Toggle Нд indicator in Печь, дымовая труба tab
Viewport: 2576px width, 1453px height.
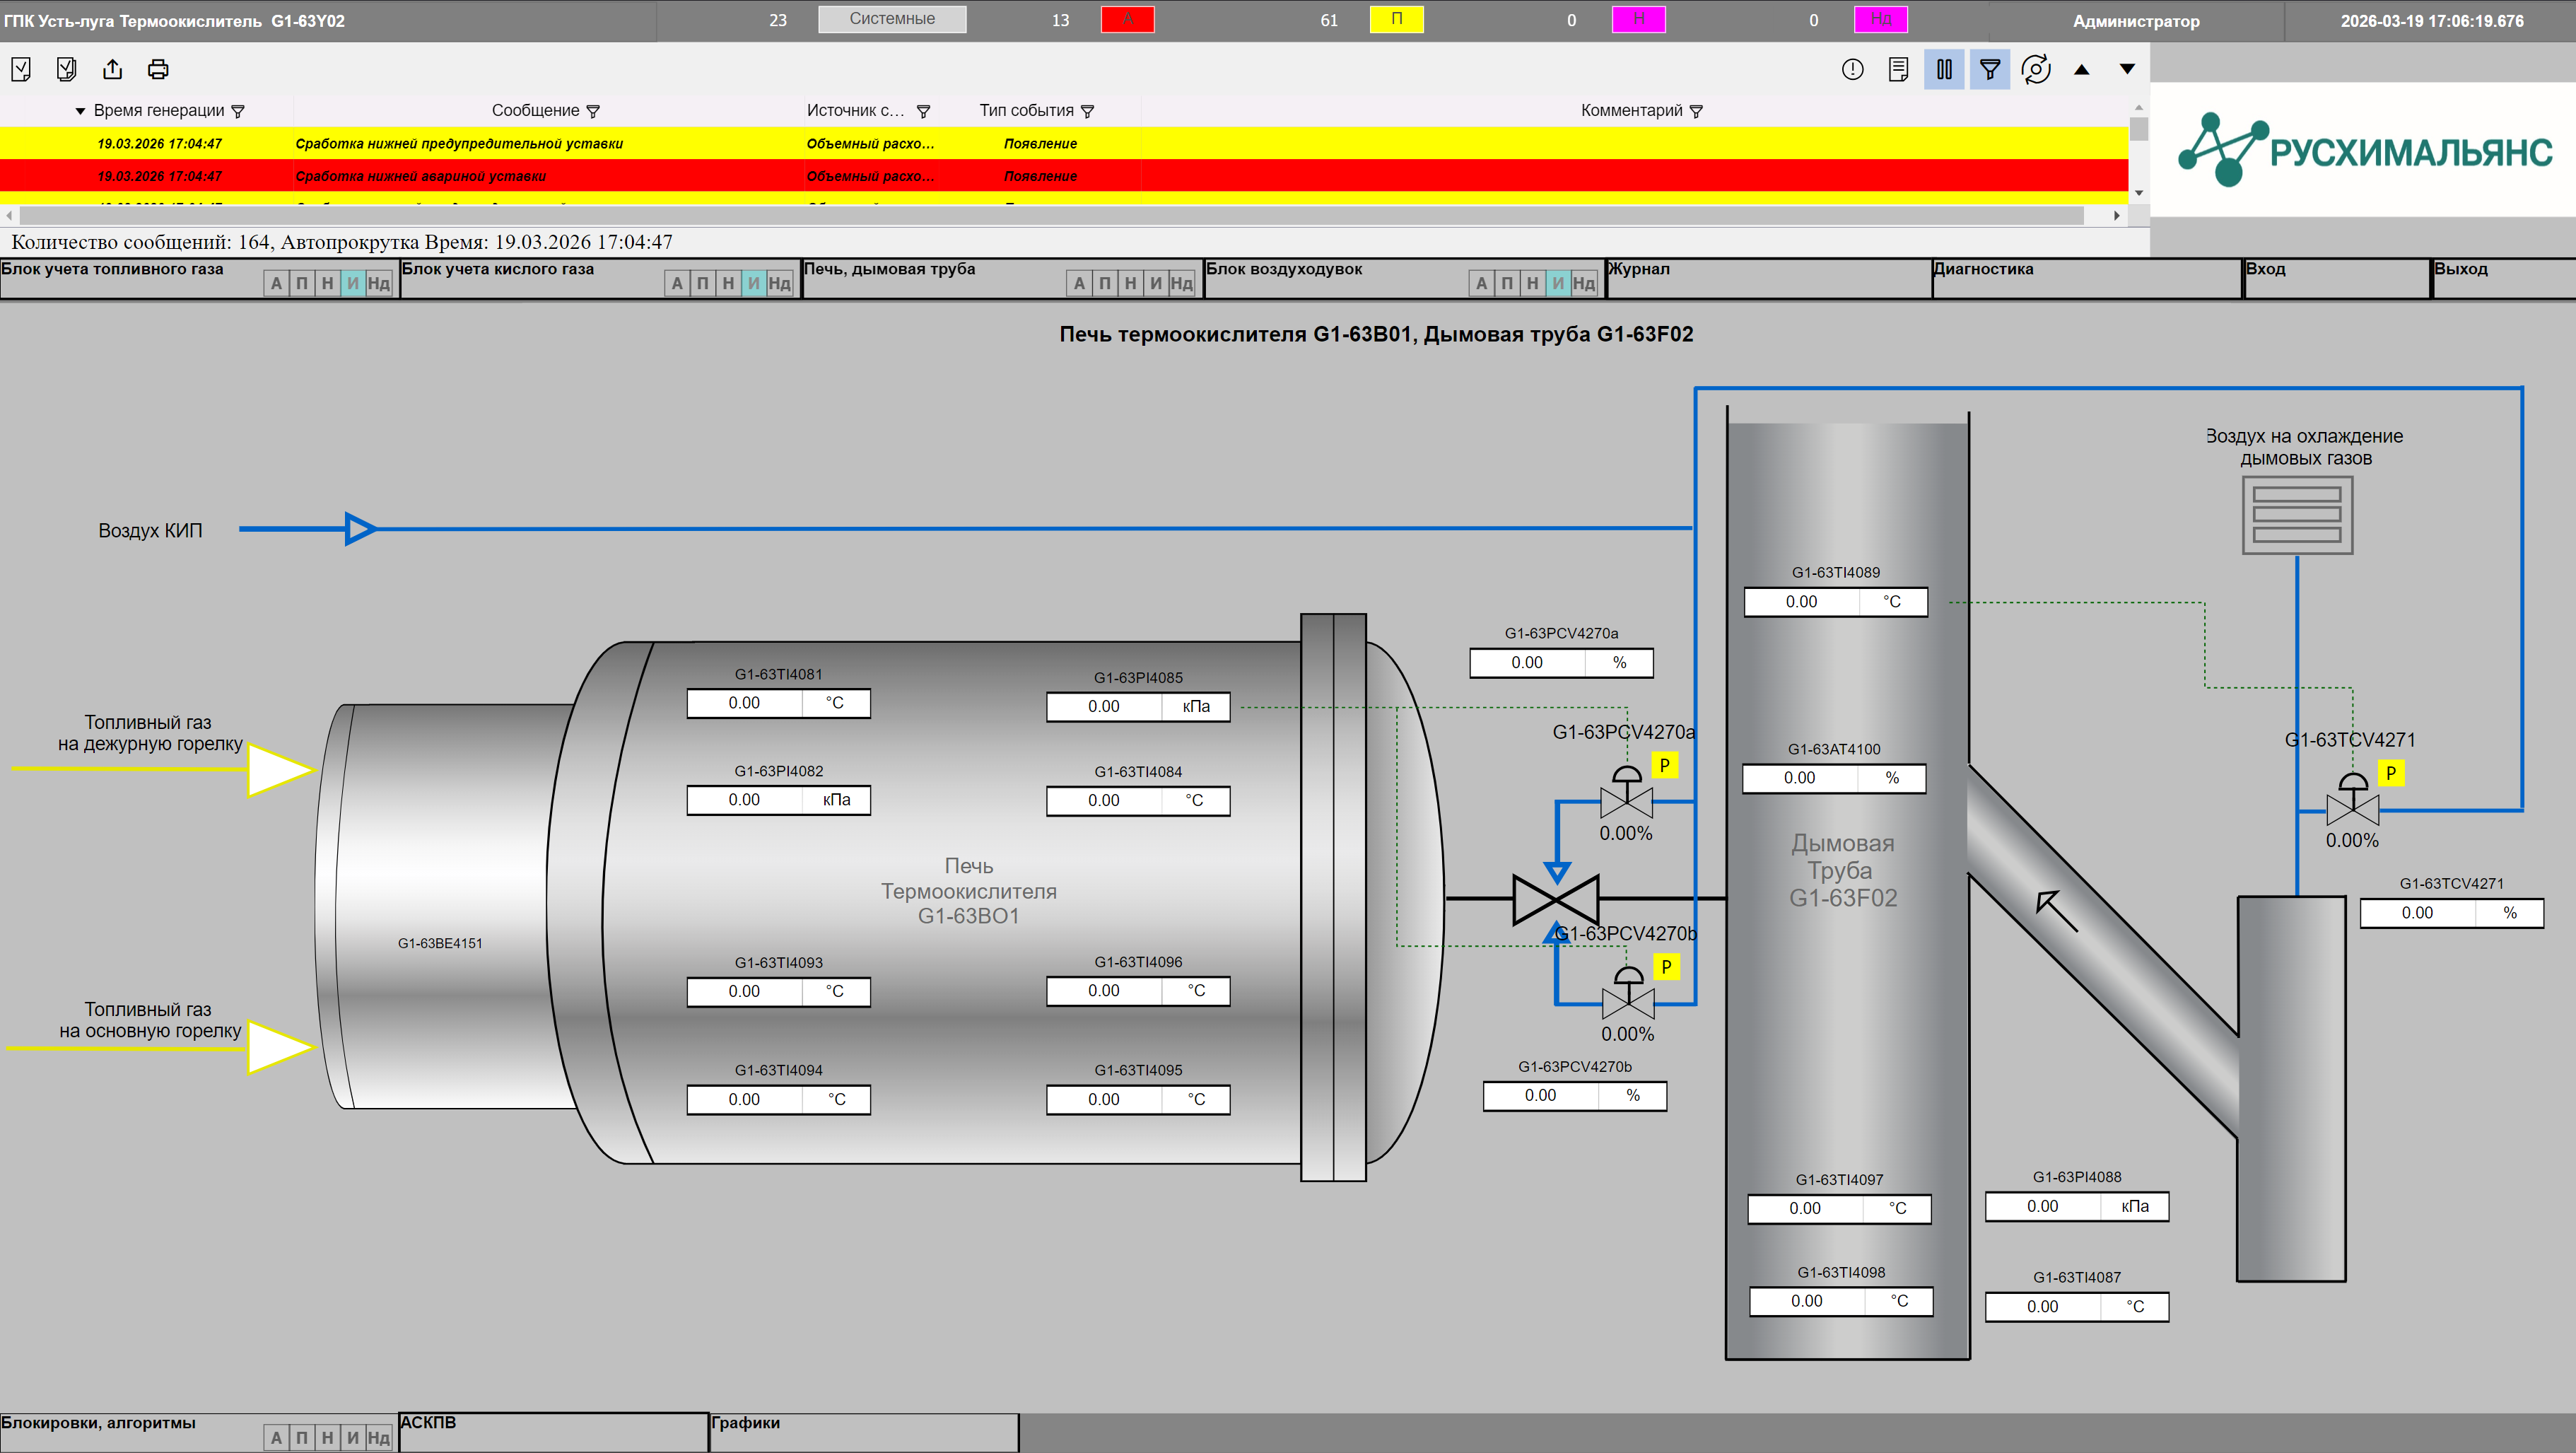point(1182,284)
